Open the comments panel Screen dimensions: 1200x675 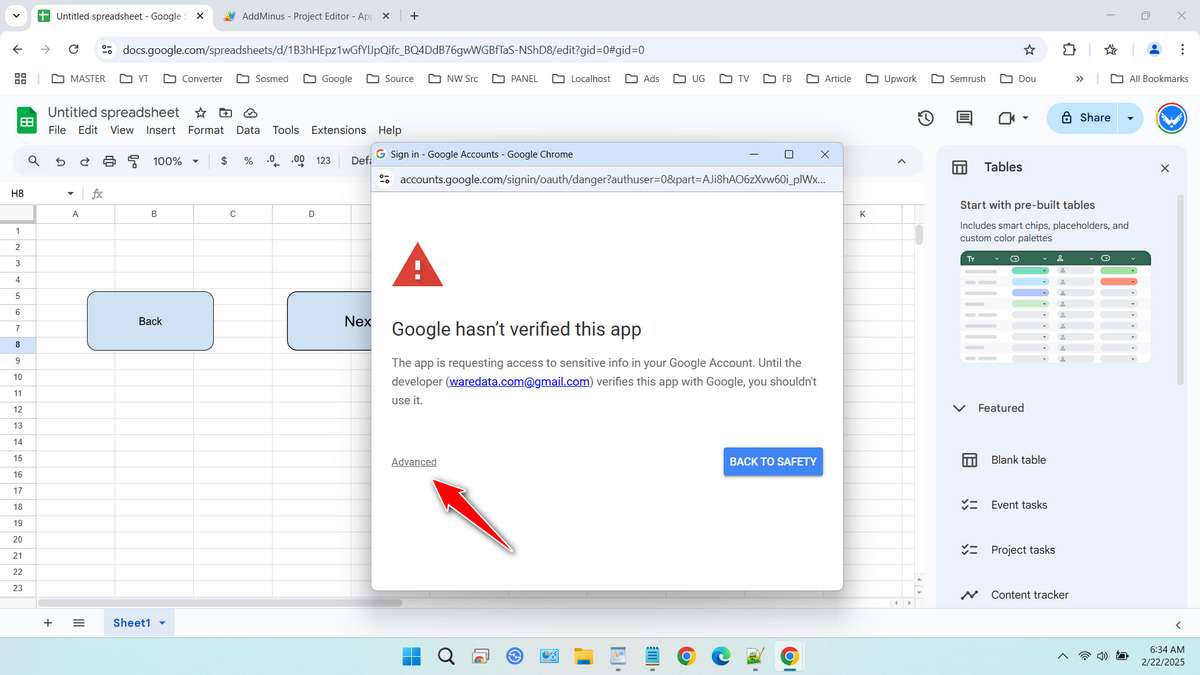pos(963,117)
